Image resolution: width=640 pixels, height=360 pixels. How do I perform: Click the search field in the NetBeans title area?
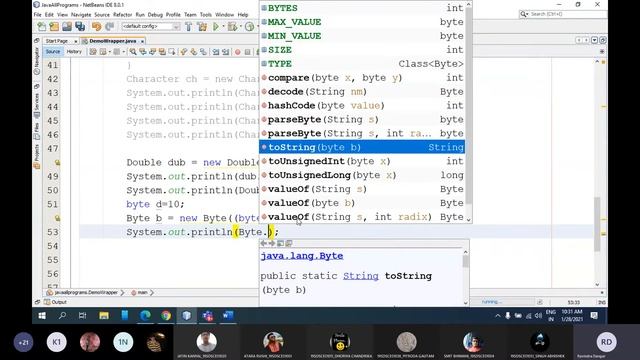pyautogui.click(x=563, y=14)
